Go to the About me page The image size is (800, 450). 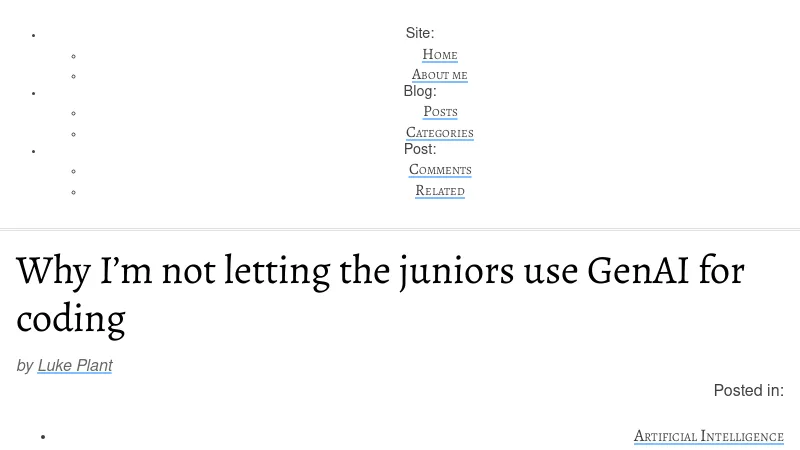[440, 75]
